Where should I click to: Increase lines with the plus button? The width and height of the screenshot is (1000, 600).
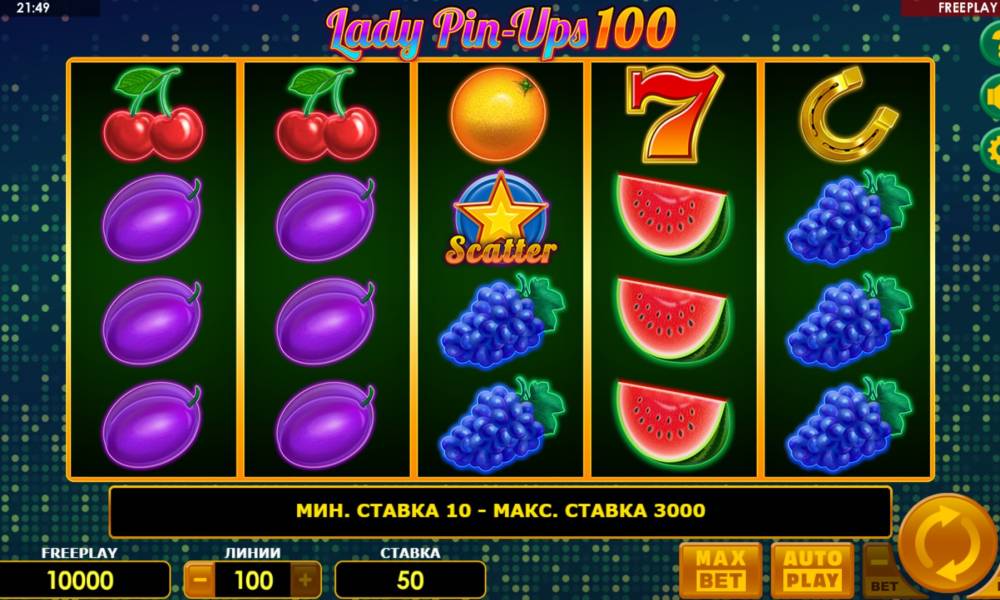click(x=305, y=580)
